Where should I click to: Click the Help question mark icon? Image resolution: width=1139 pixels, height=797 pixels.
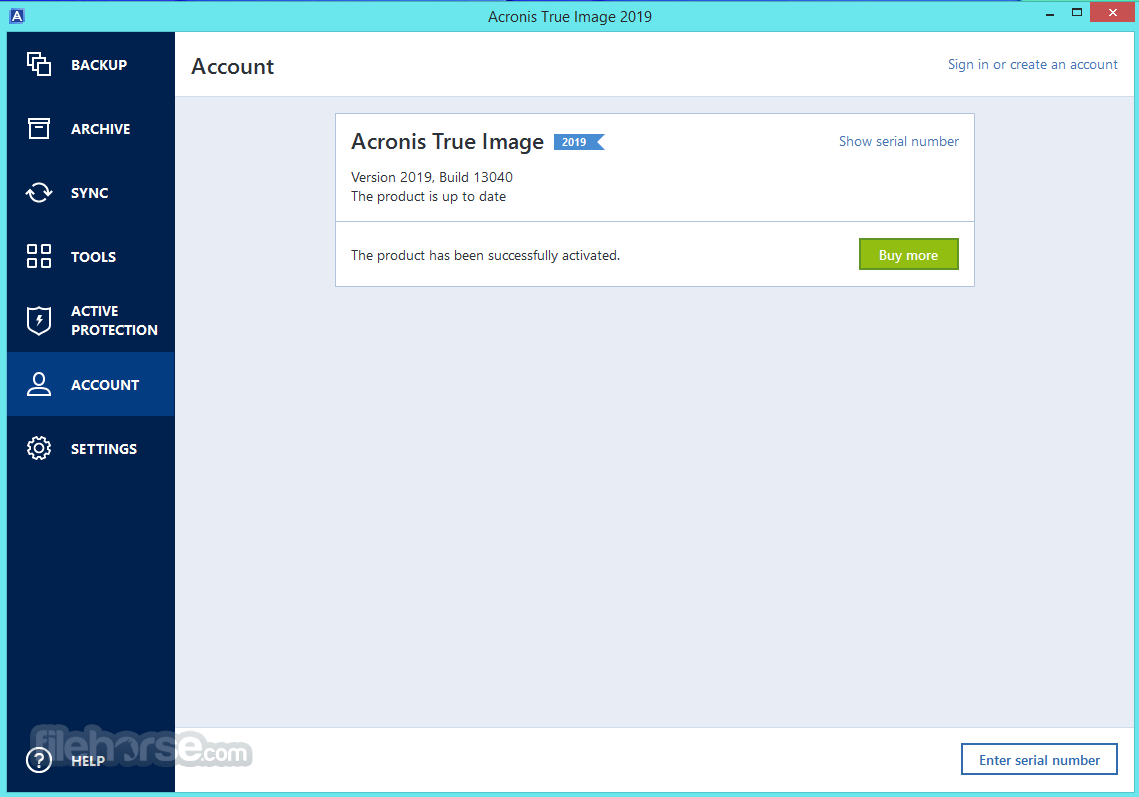point(38,760)
